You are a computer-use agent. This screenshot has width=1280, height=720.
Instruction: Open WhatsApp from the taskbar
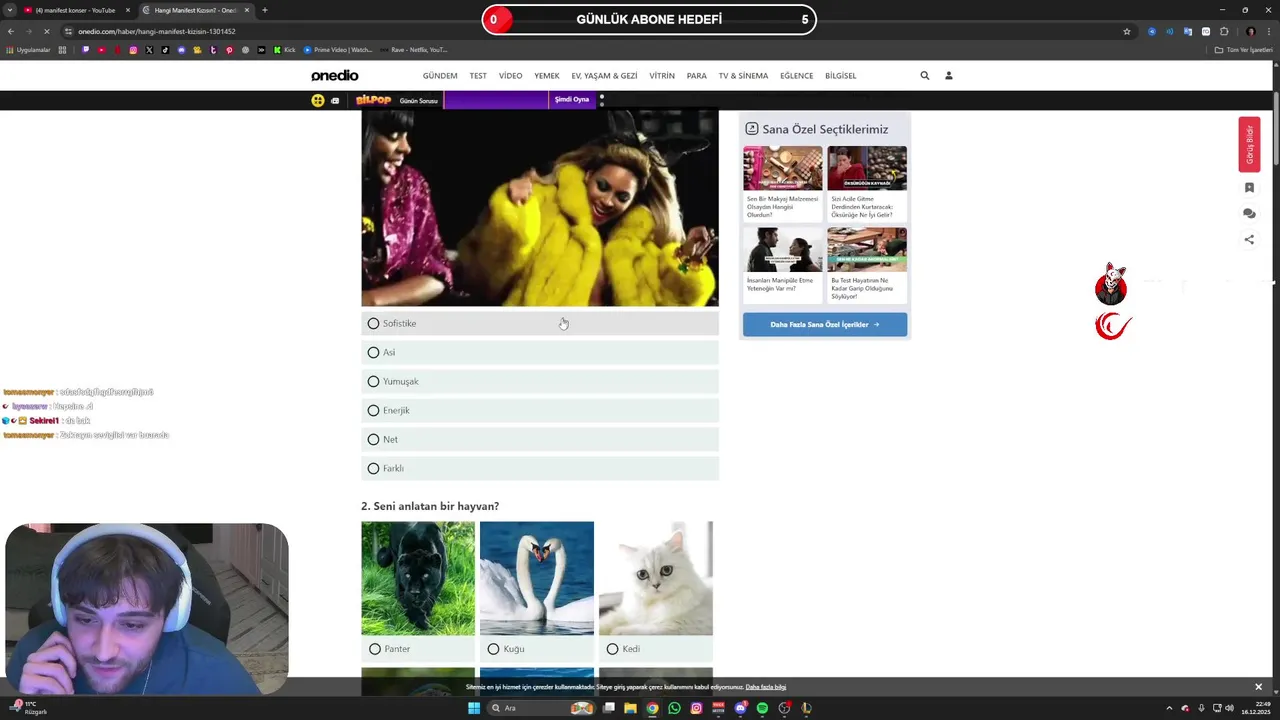pos(674,708)
